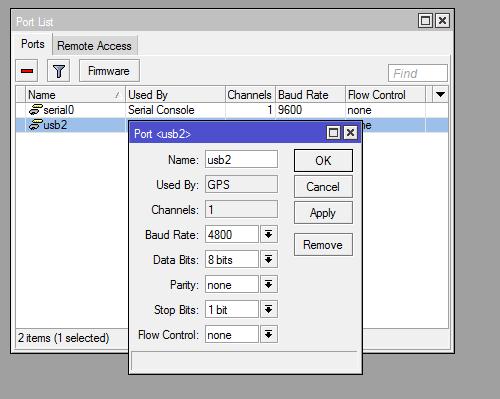500x399 pixels.
Task: Click the Apply button
Action: [x=323, y=213]
